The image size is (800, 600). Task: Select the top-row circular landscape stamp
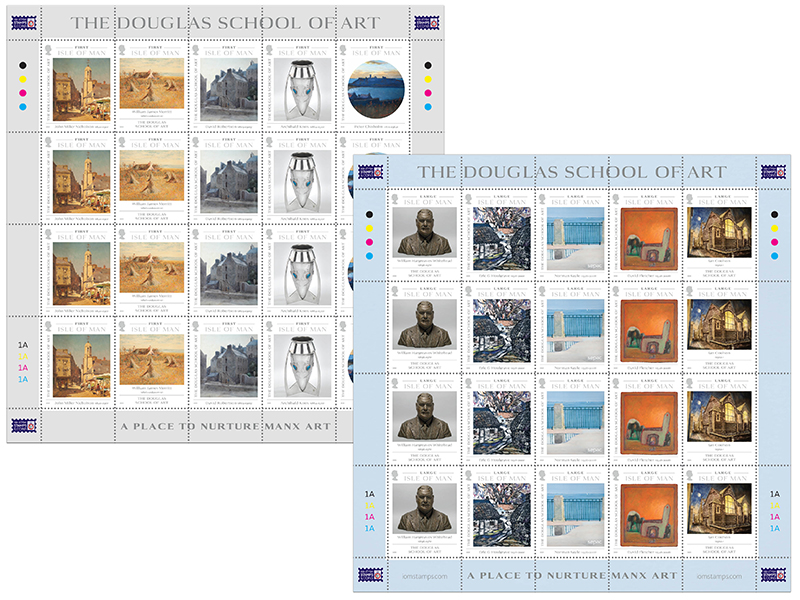click(x=373, y=86)
